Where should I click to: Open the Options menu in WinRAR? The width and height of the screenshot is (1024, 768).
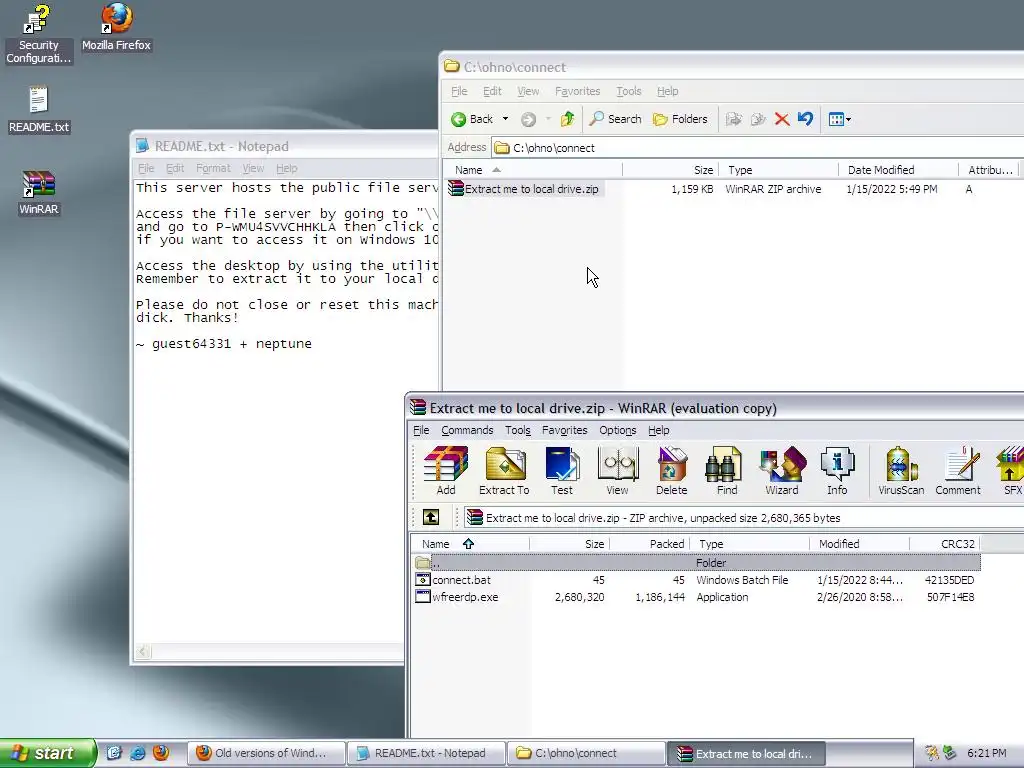point(618,430)
